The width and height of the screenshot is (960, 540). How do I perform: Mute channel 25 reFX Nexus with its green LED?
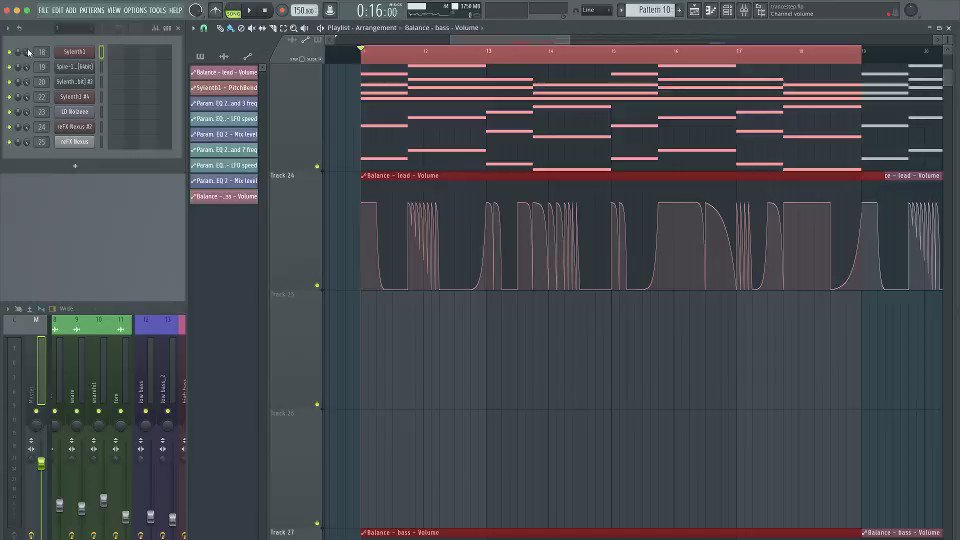pyautogui.click(x=9, y=142)
